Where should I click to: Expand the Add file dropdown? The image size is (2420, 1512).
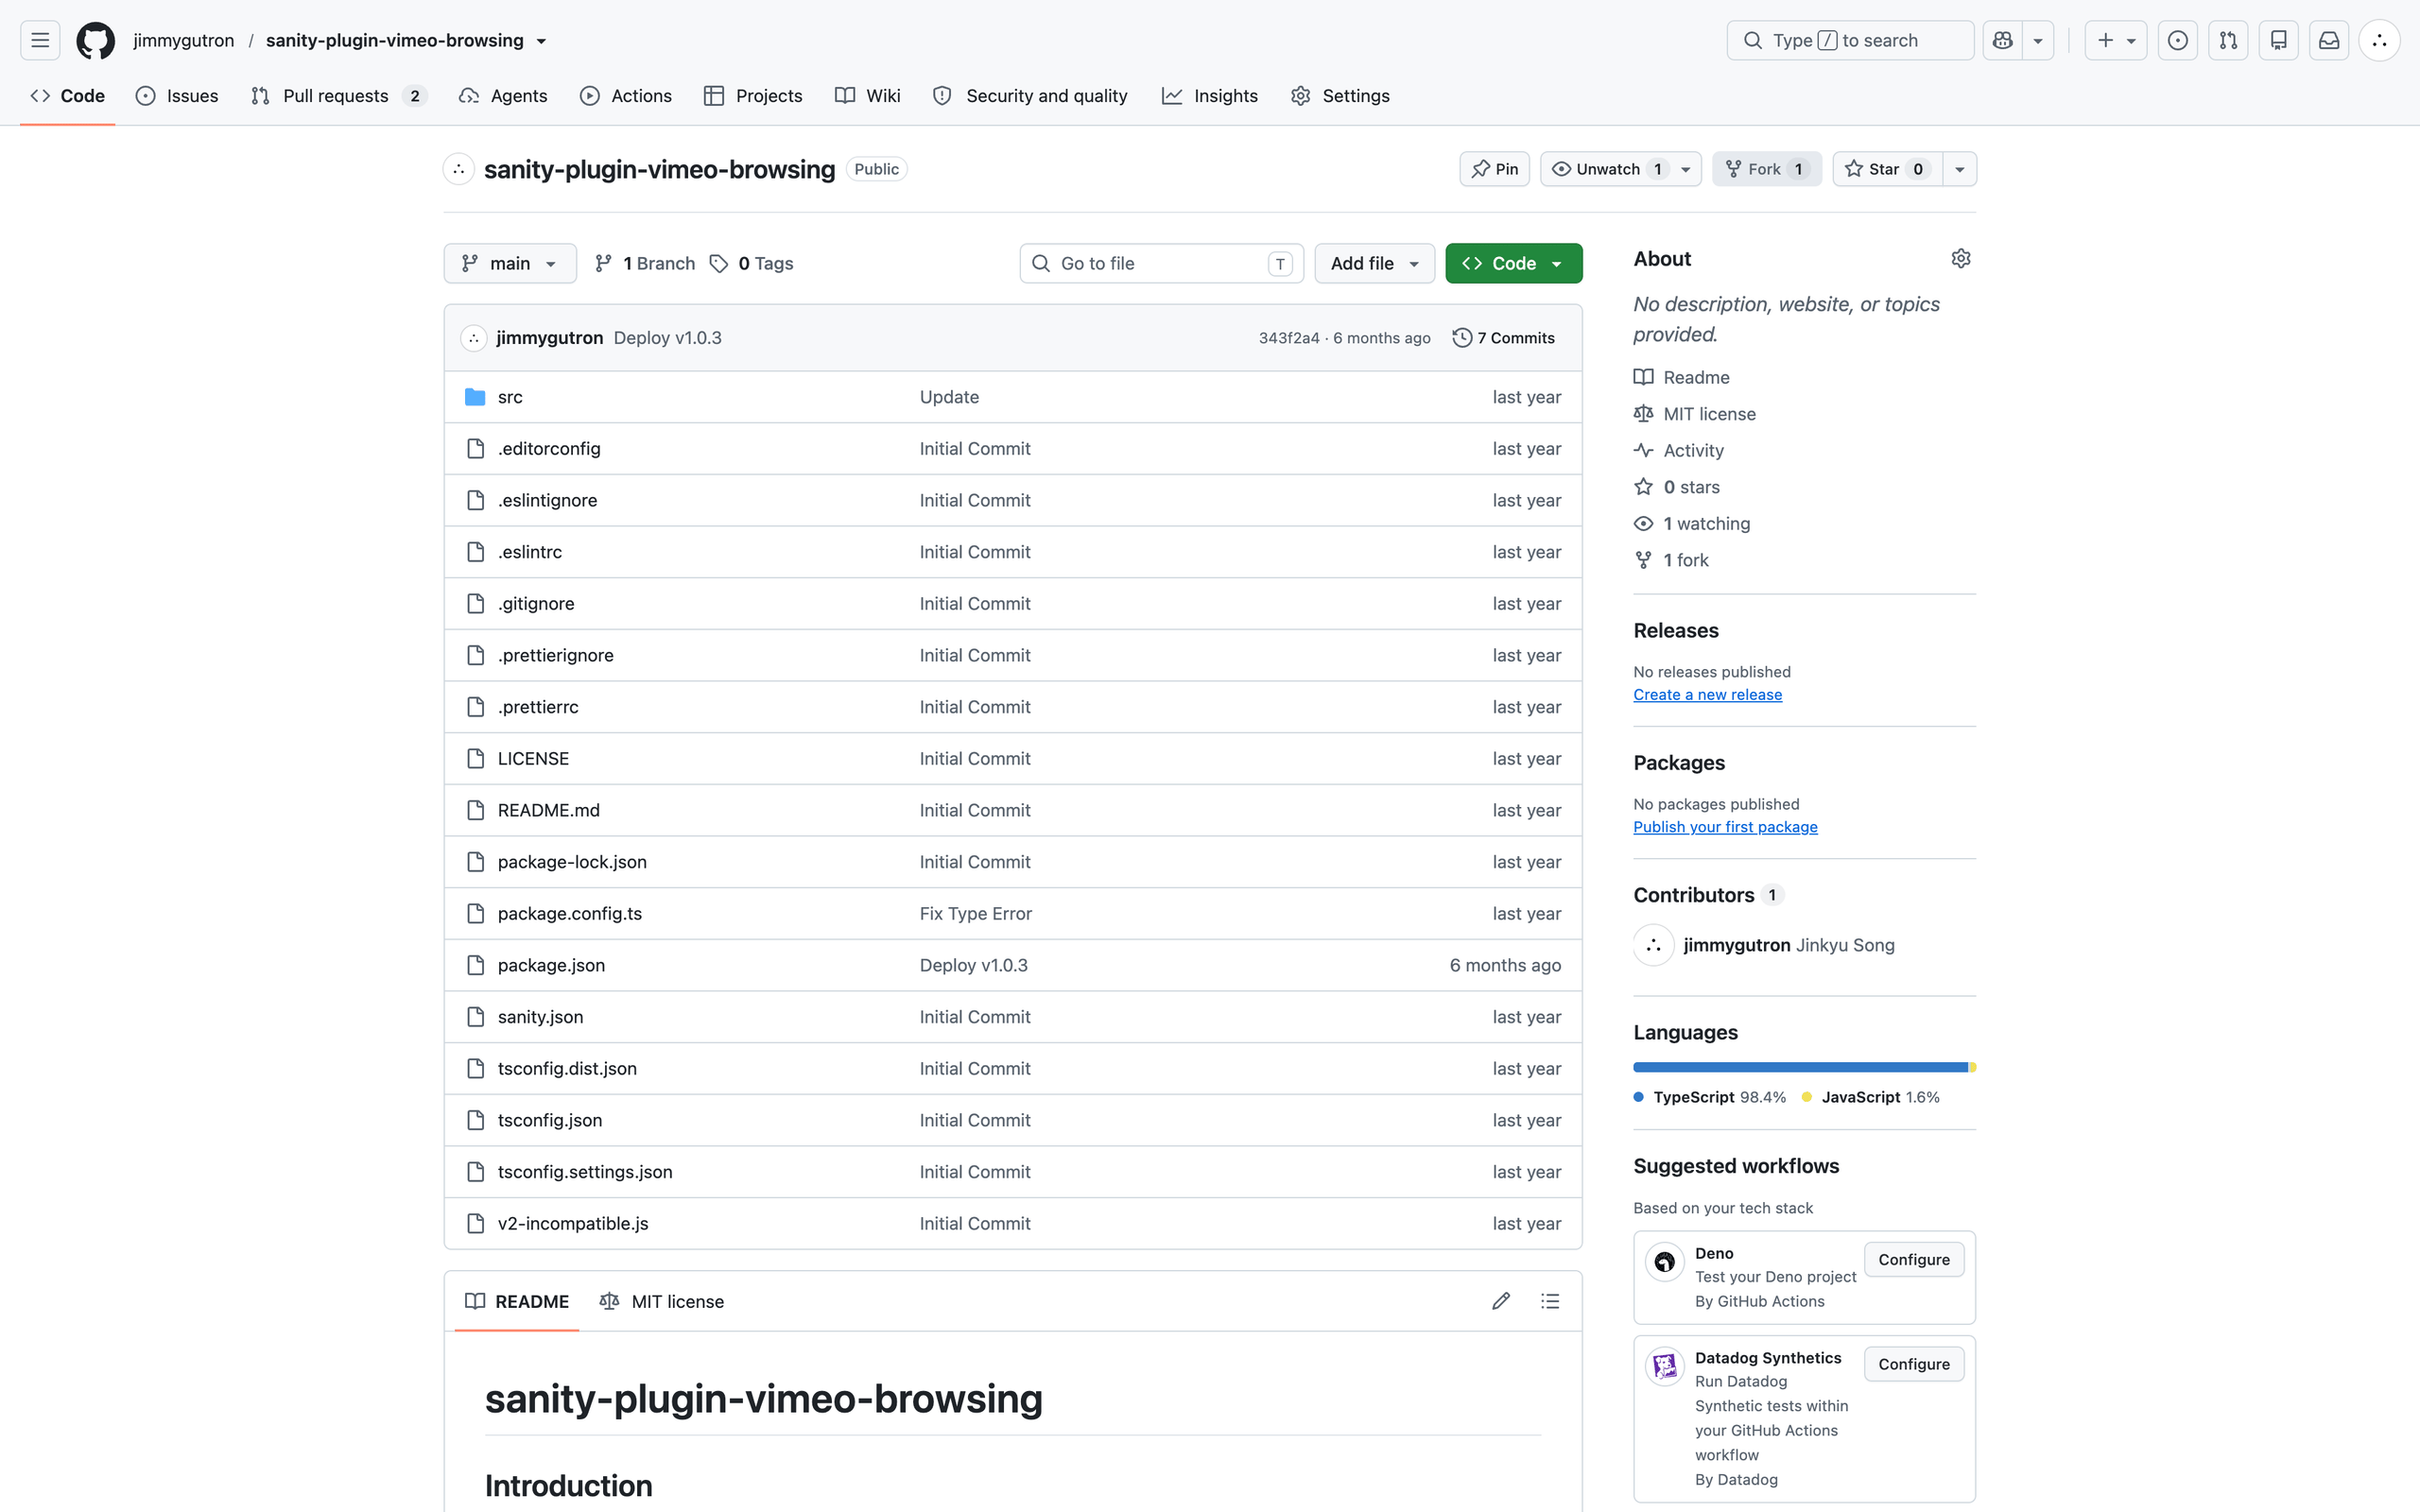1374,263
